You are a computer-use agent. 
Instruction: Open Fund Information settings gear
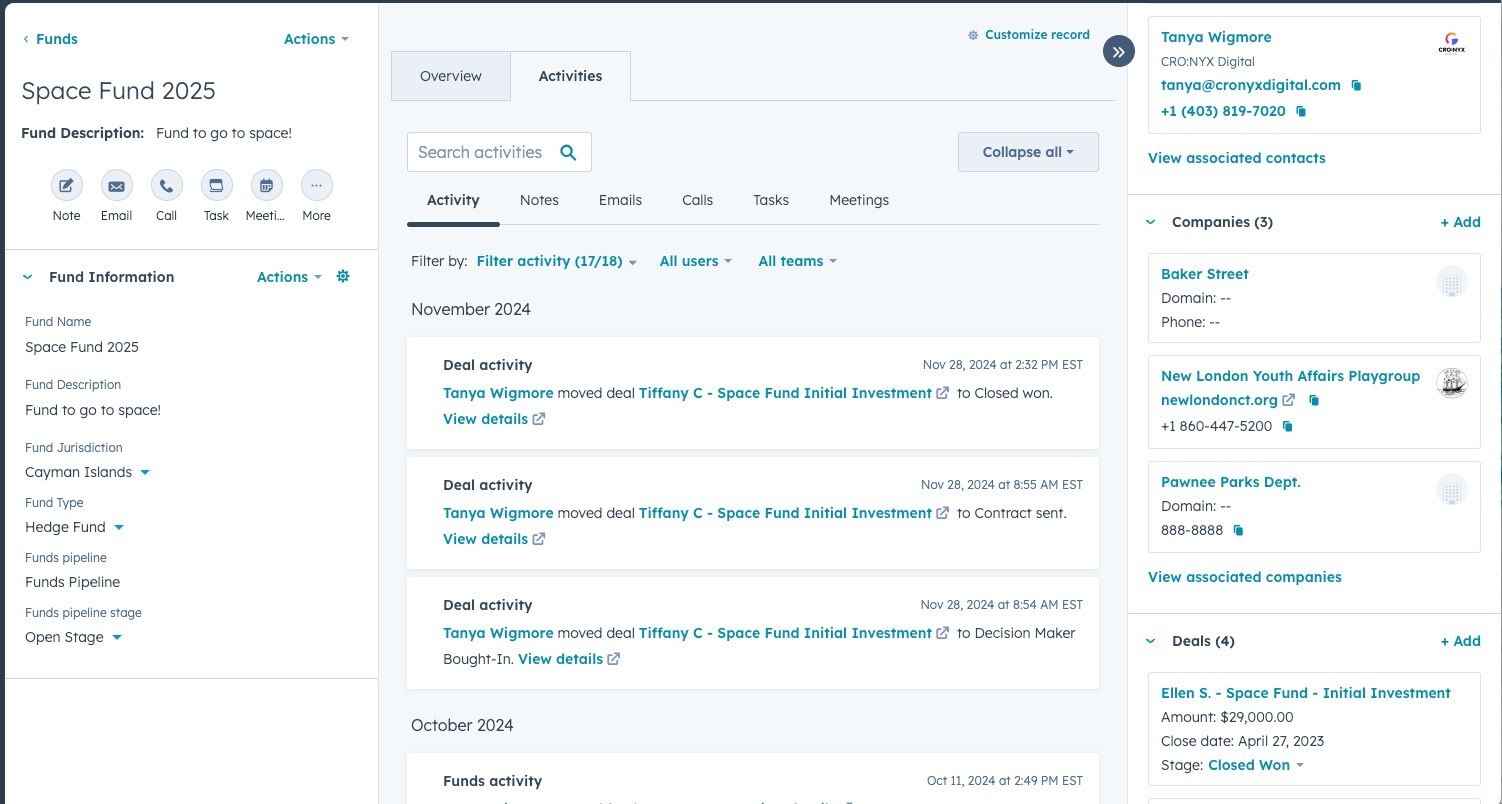(x=343, y=277)
